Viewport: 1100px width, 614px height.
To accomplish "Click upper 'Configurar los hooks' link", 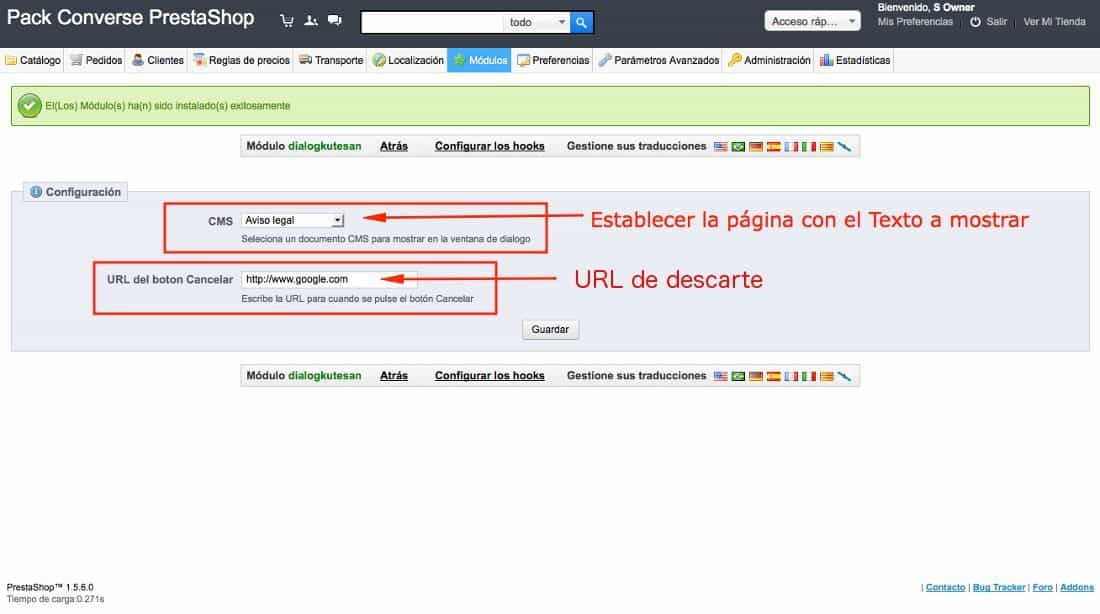I will click(490, 146).
